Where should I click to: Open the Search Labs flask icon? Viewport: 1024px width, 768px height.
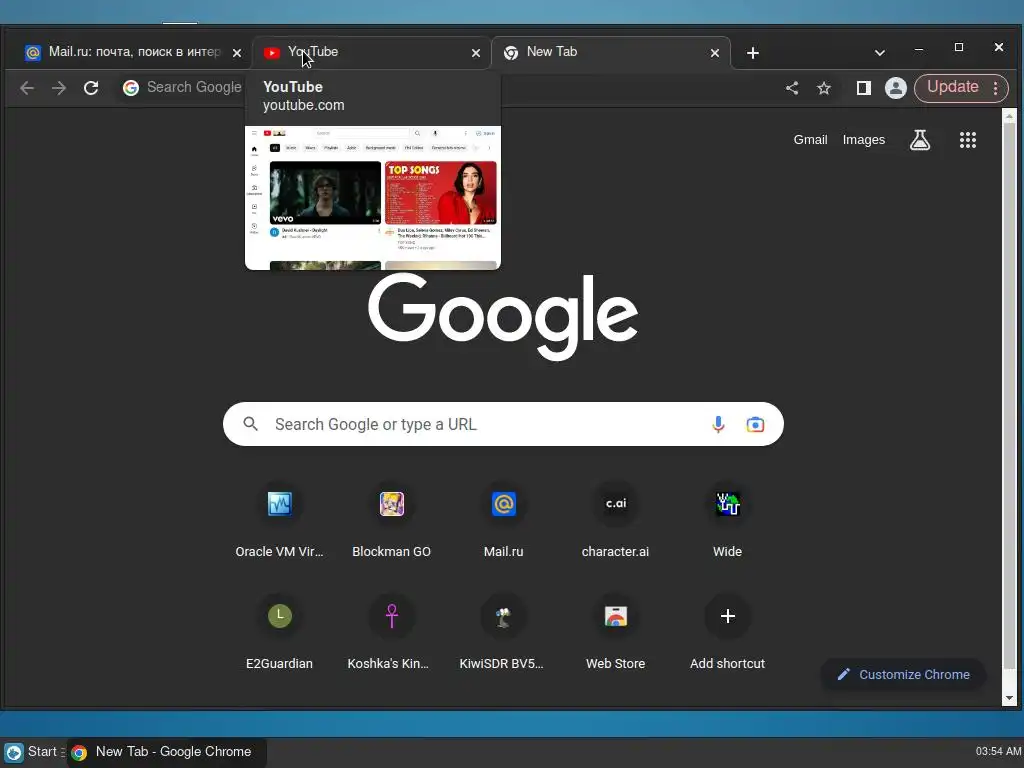point(920,139)
